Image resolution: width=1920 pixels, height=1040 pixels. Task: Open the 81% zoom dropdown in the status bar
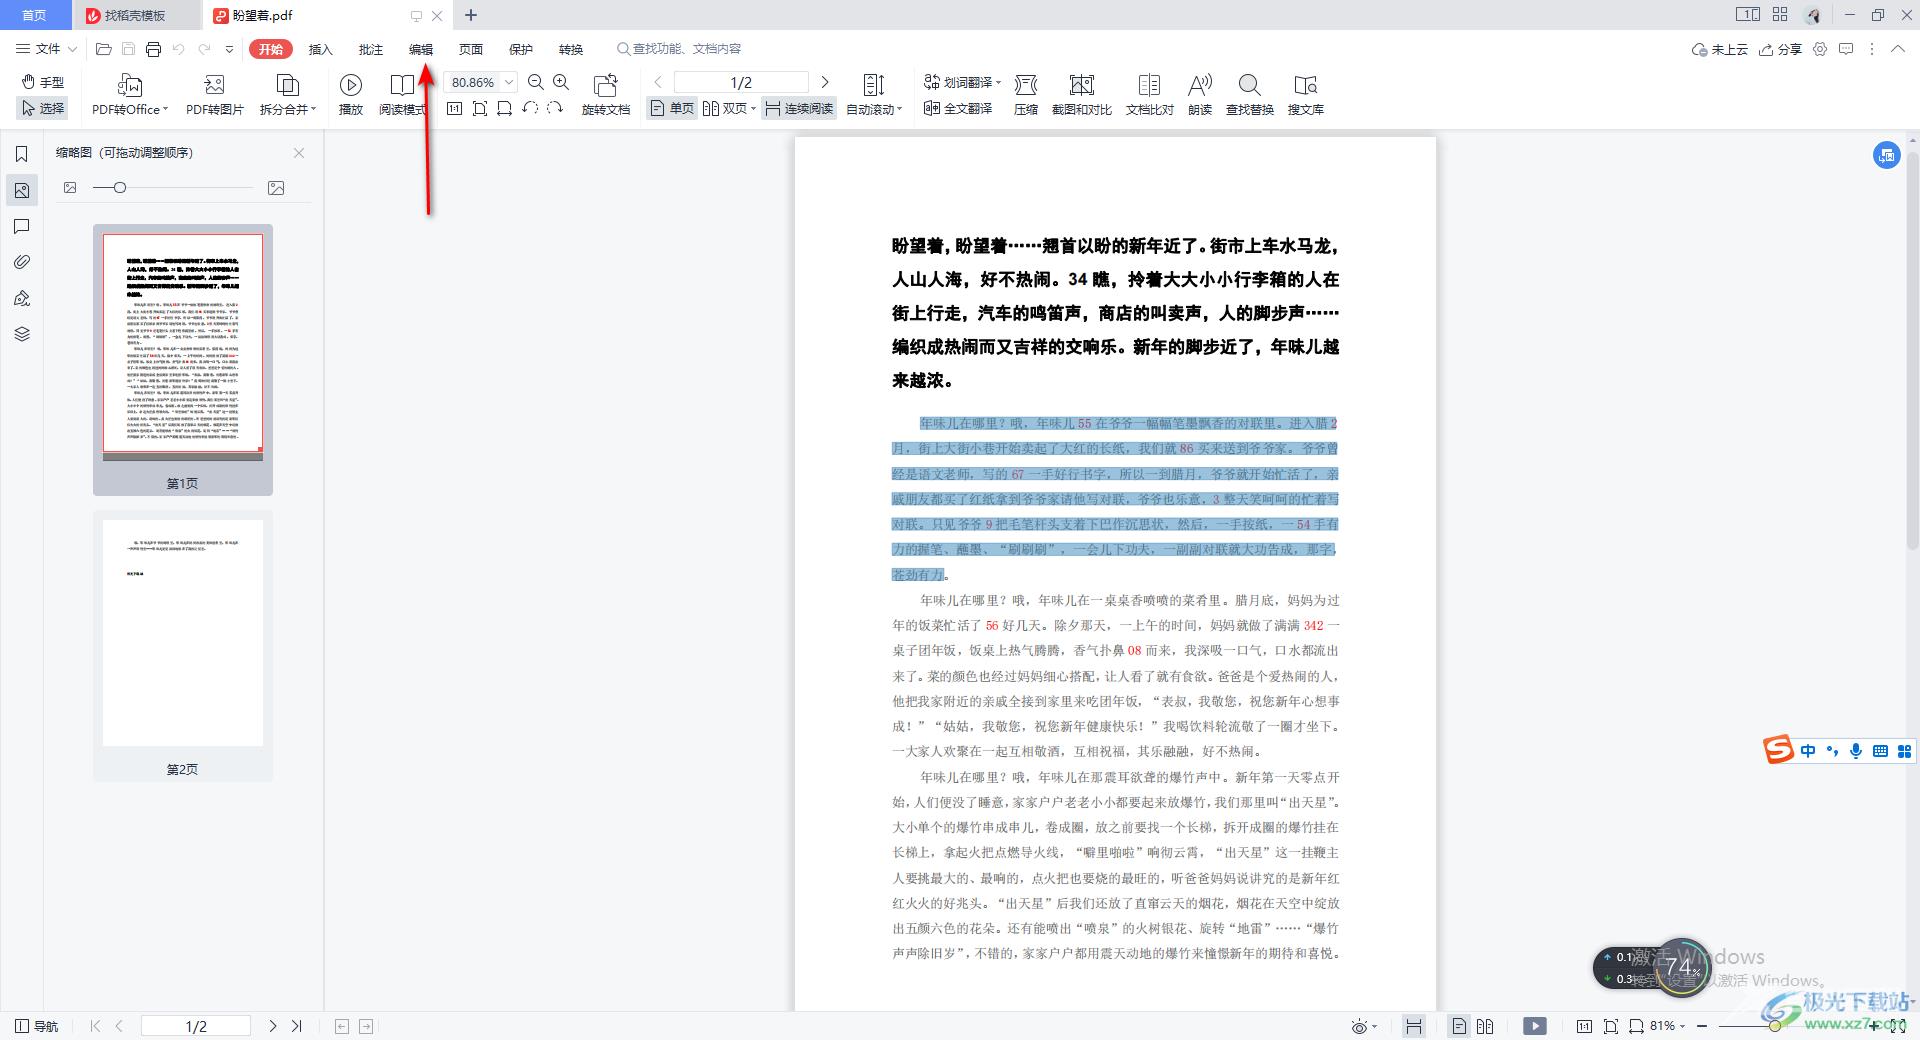coord(1667,1026)
